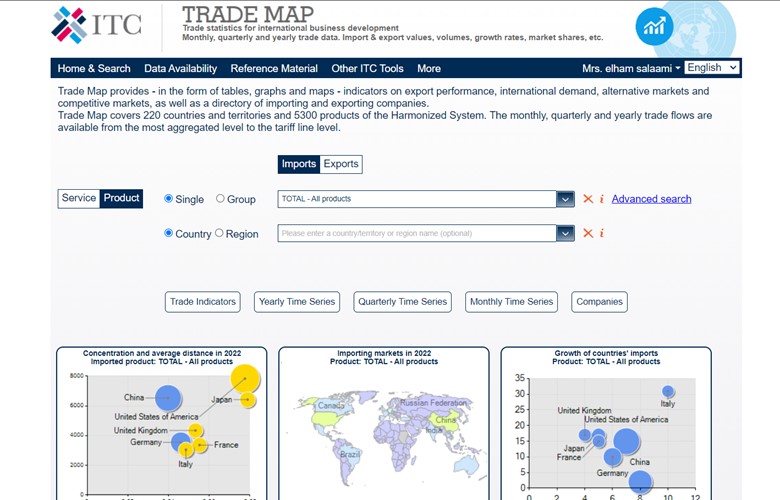Screen dimensions: 780x500
Task: Click the blue chart icon in header
Action: click(654, 26)
